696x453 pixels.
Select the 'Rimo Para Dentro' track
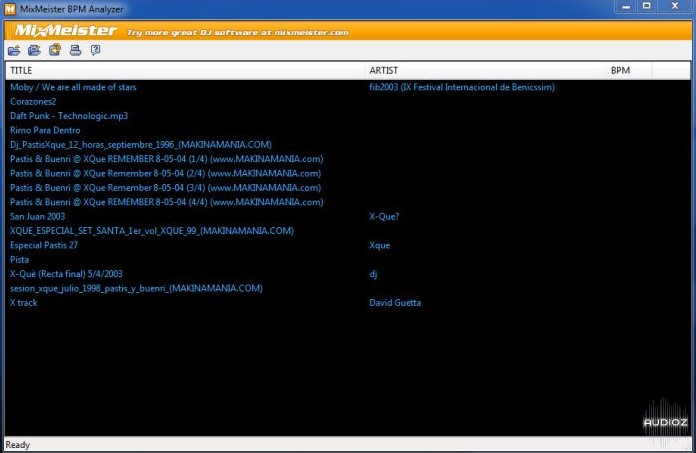coord(45,130)
